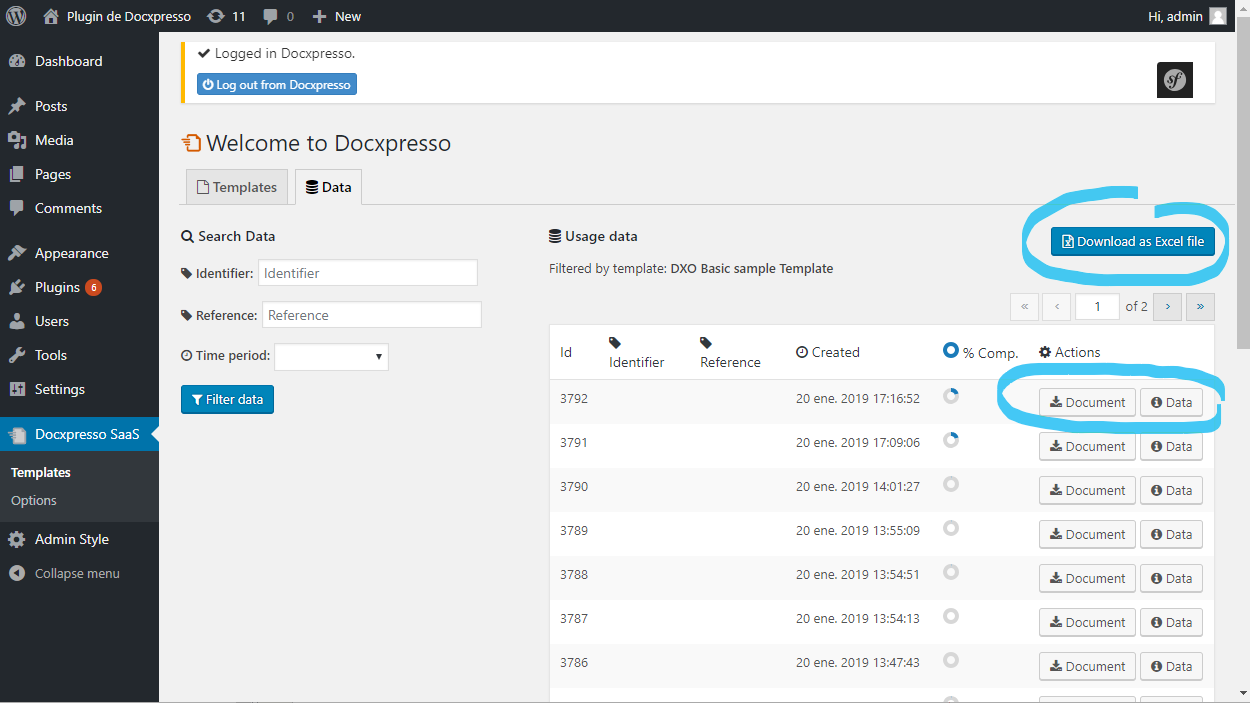Screen dimensions: 1250x703
Task: Download Document for Id 3788
Action: [x=1088, y=578]
